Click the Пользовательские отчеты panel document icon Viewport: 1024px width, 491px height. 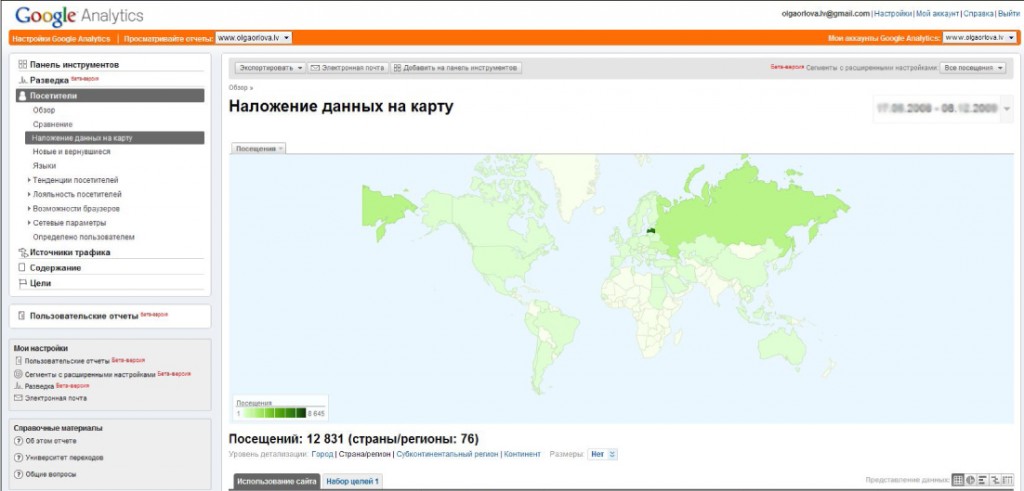coord(22,316)
